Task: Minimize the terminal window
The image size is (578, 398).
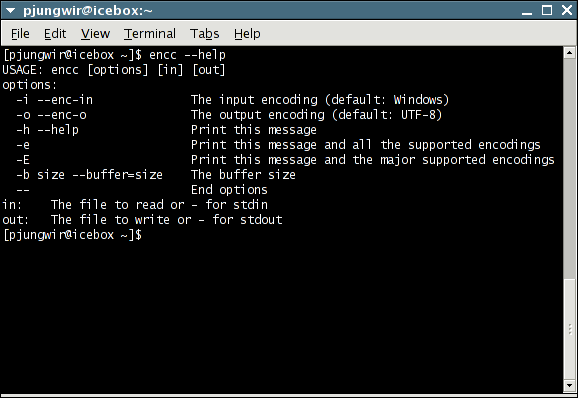Action: 527,11
